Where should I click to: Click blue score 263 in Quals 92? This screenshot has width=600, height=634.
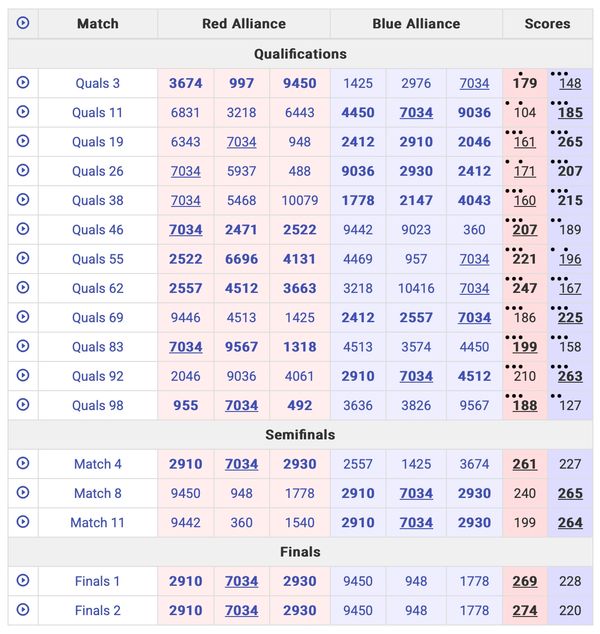[570, 377]
